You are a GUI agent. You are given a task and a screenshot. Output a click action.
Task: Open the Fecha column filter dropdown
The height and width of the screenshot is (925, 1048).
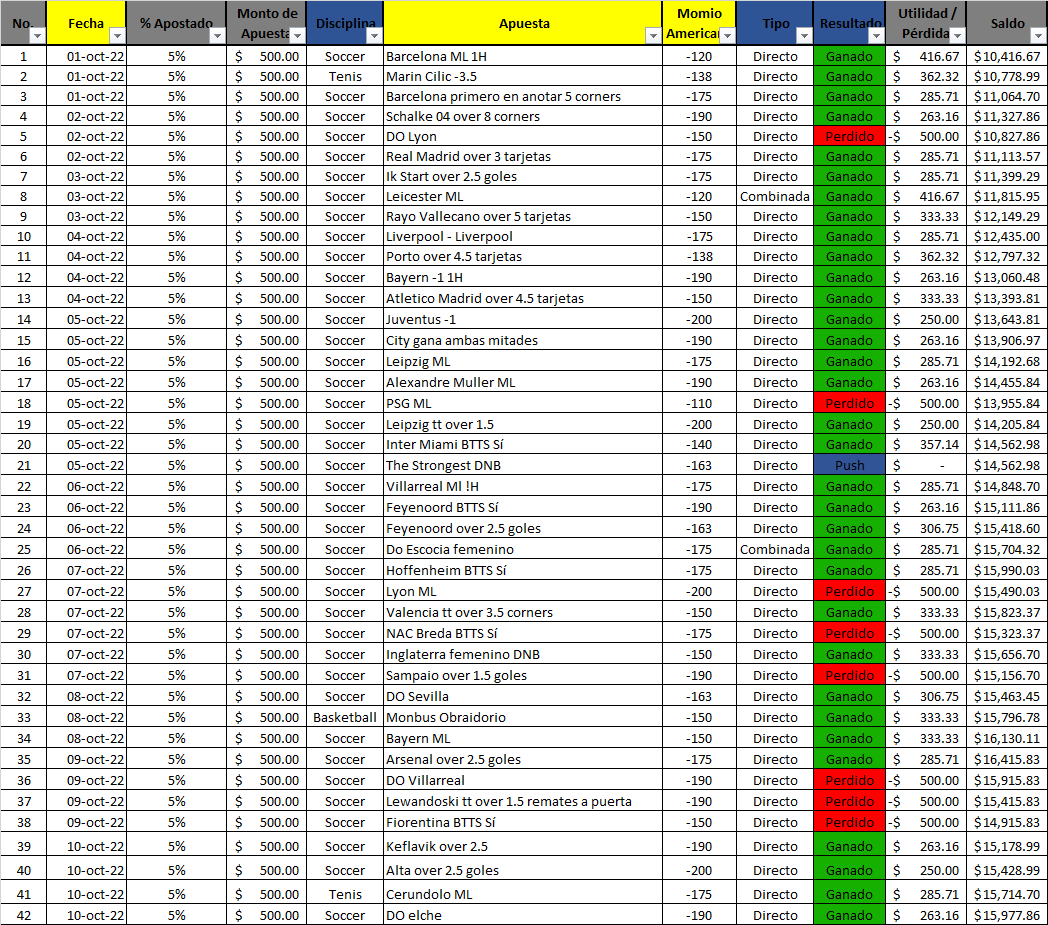click(117, 35)
